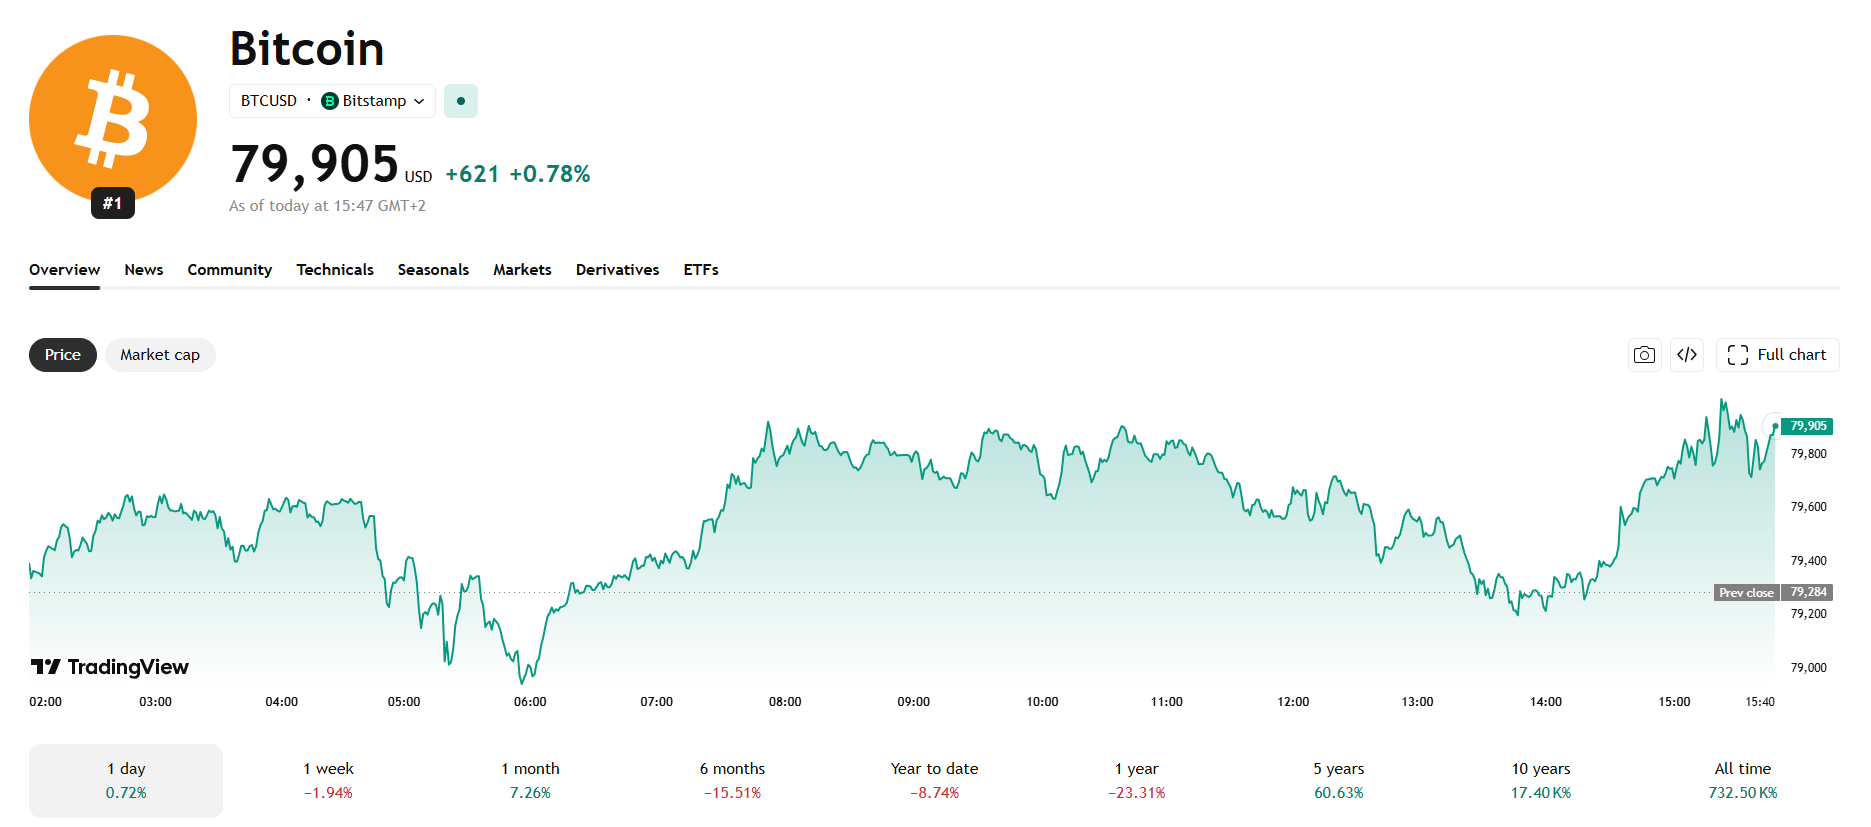Select the 5 years range
Image resolution: width=1871 pixels, height=827 pixels.
(x=1338, y=781)
